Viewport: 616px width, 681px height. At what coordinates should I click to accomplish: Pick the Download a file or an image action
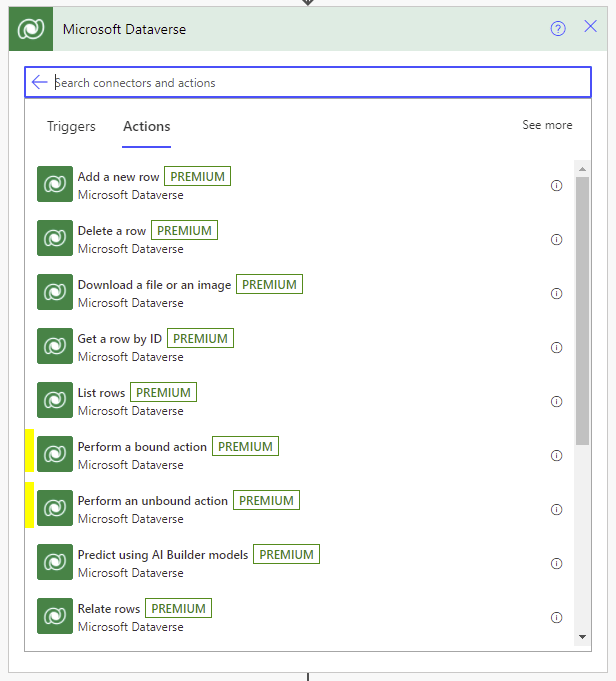point(300,292)
